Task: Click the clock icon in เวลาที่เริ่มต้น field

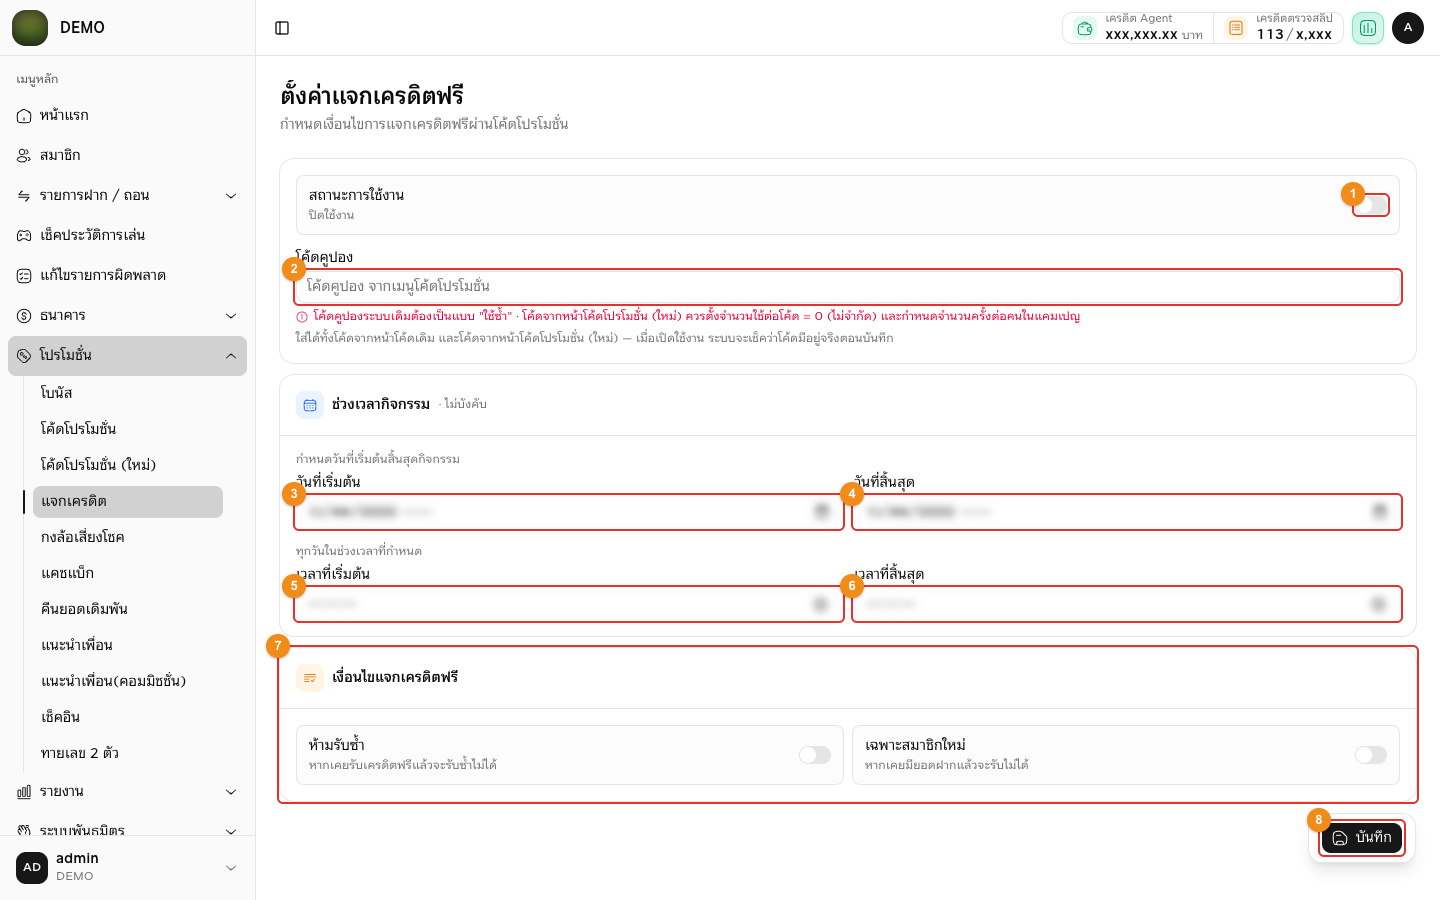Action: coord(821,604)
